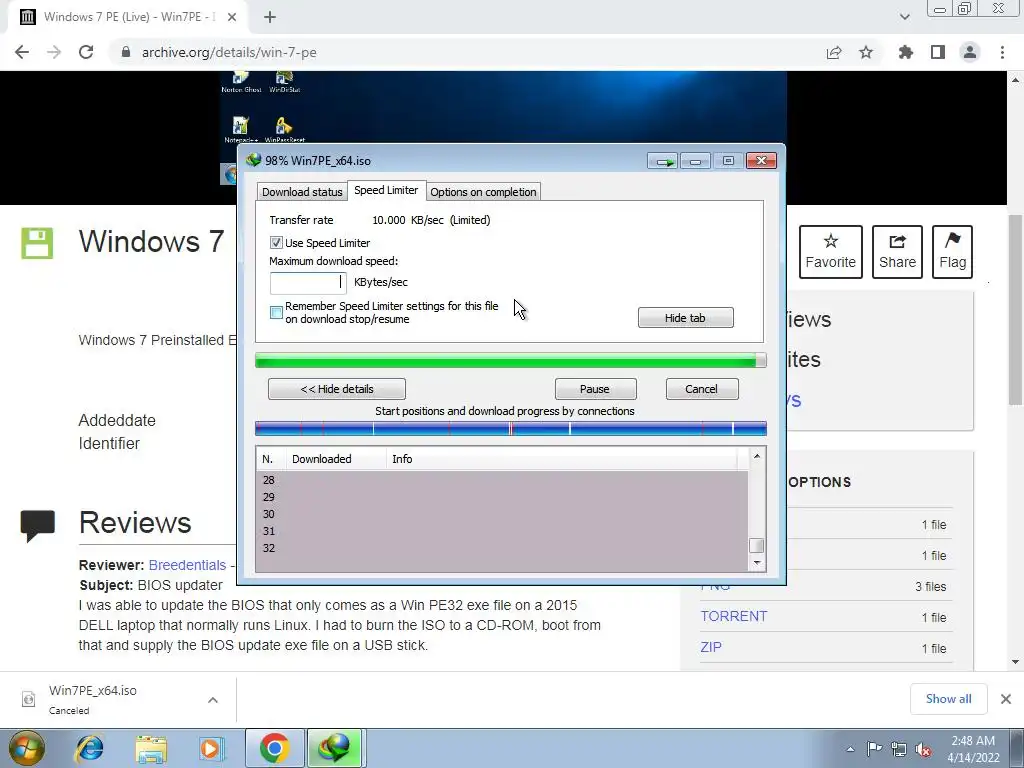Click IDM dialog's green arrow title button
1024x768 pixels.
(x=663, y=161)
